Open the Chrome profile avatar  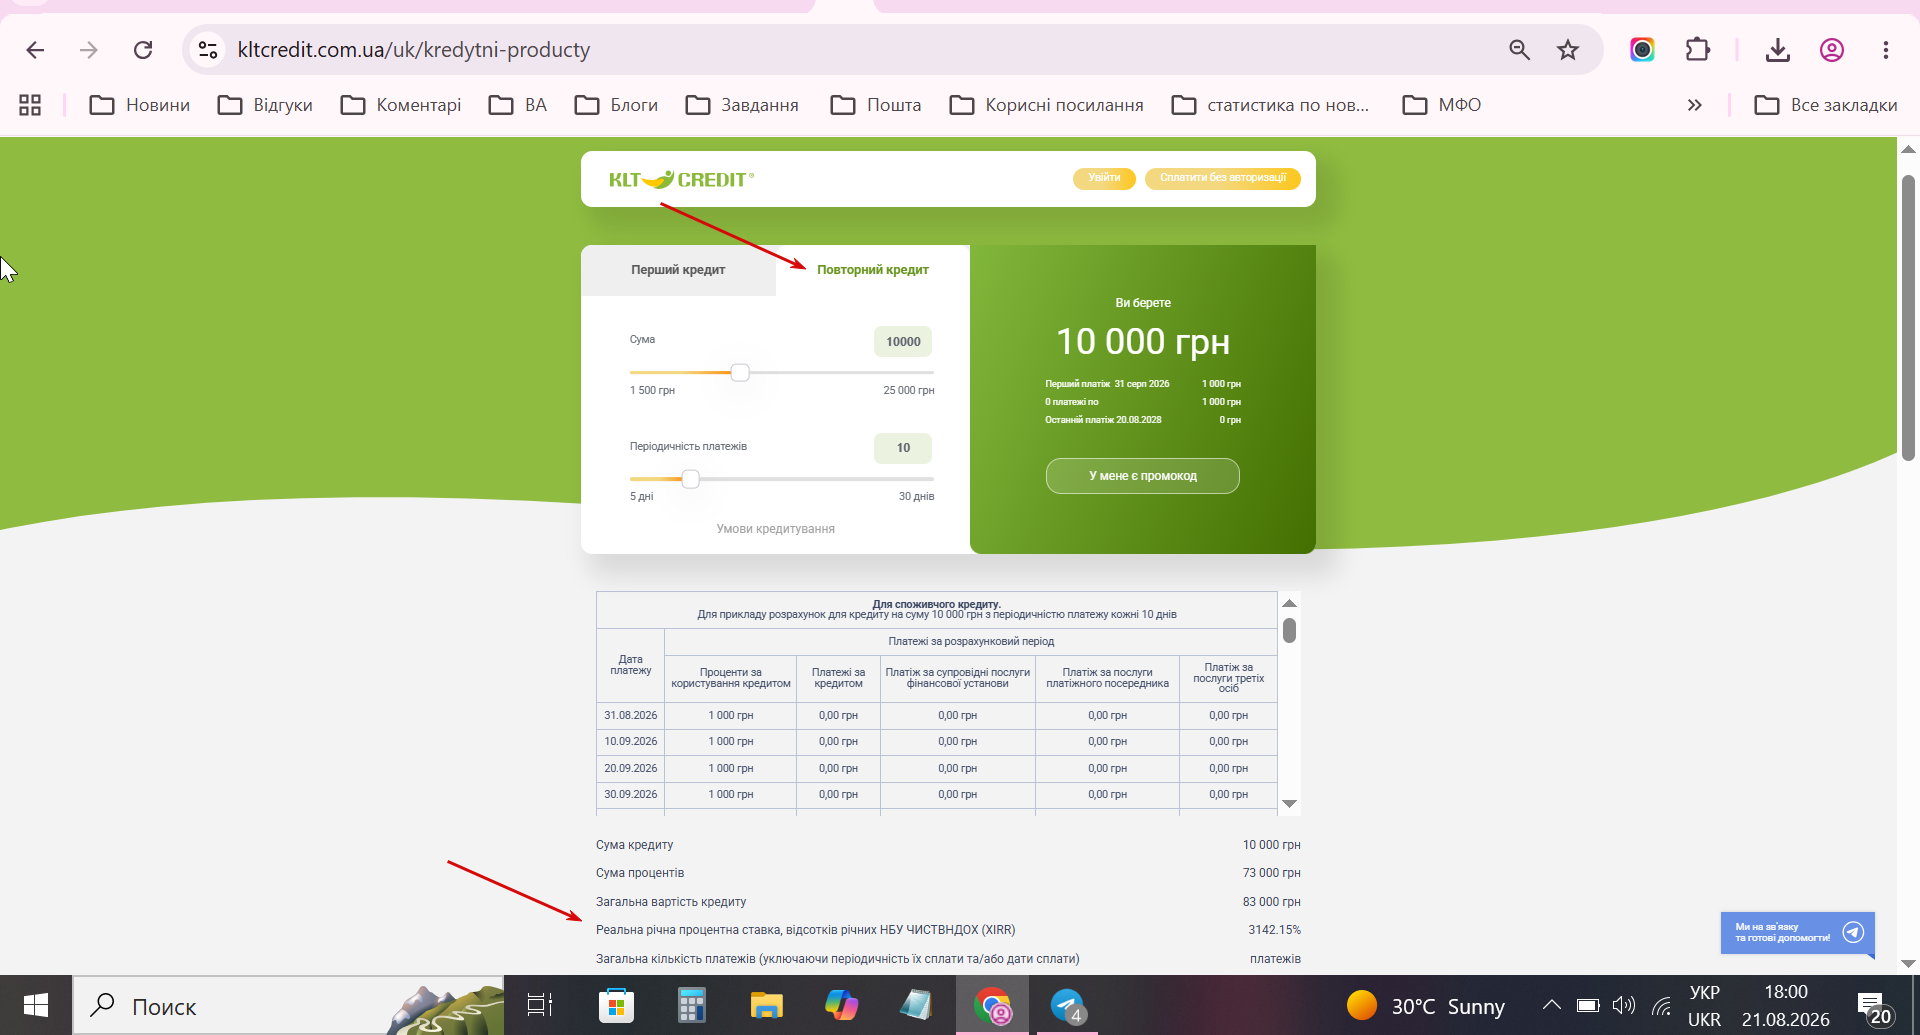point(1831,50)
